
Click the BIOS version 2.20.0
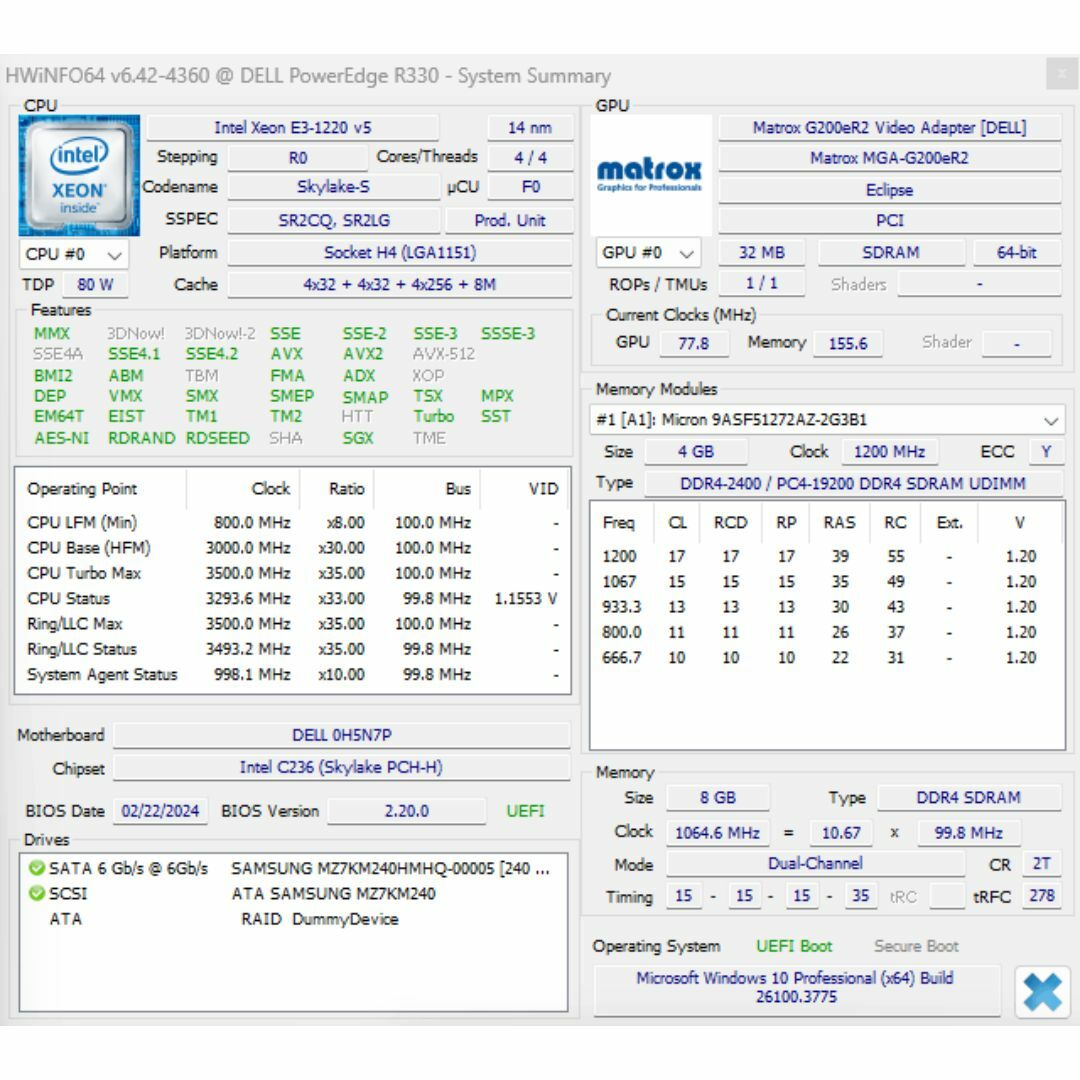click(x=406, y=811)
